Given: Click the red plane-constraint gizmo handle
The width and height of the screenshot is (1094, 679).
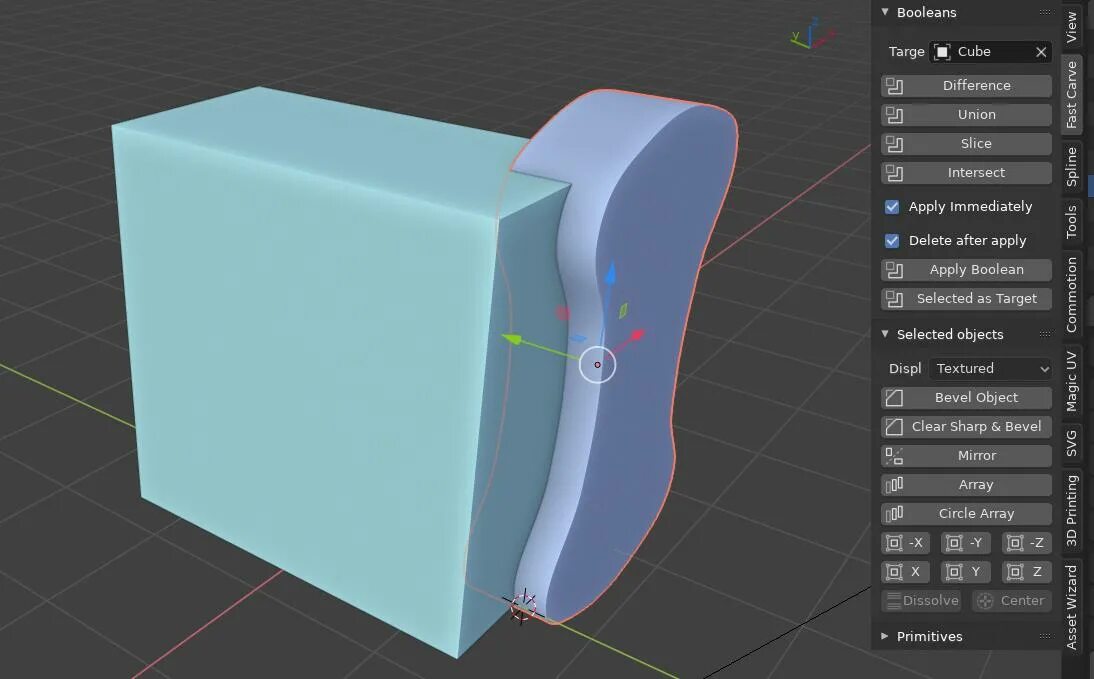Looking at the screenshot, I should (x=562, y=313).
